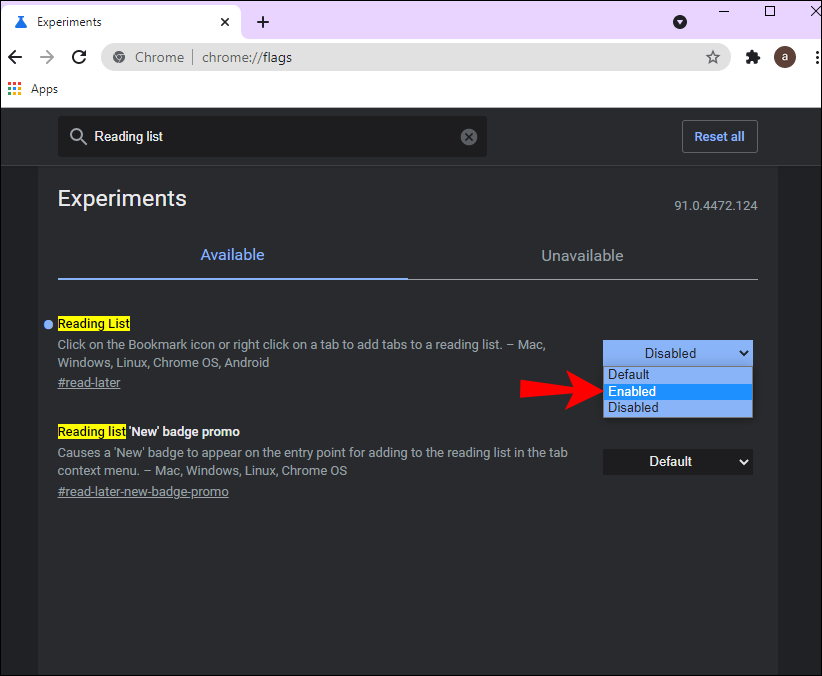Choose Disabled option in the dropdown list
This screenshot has width=822, height=676.
(678, 408)
